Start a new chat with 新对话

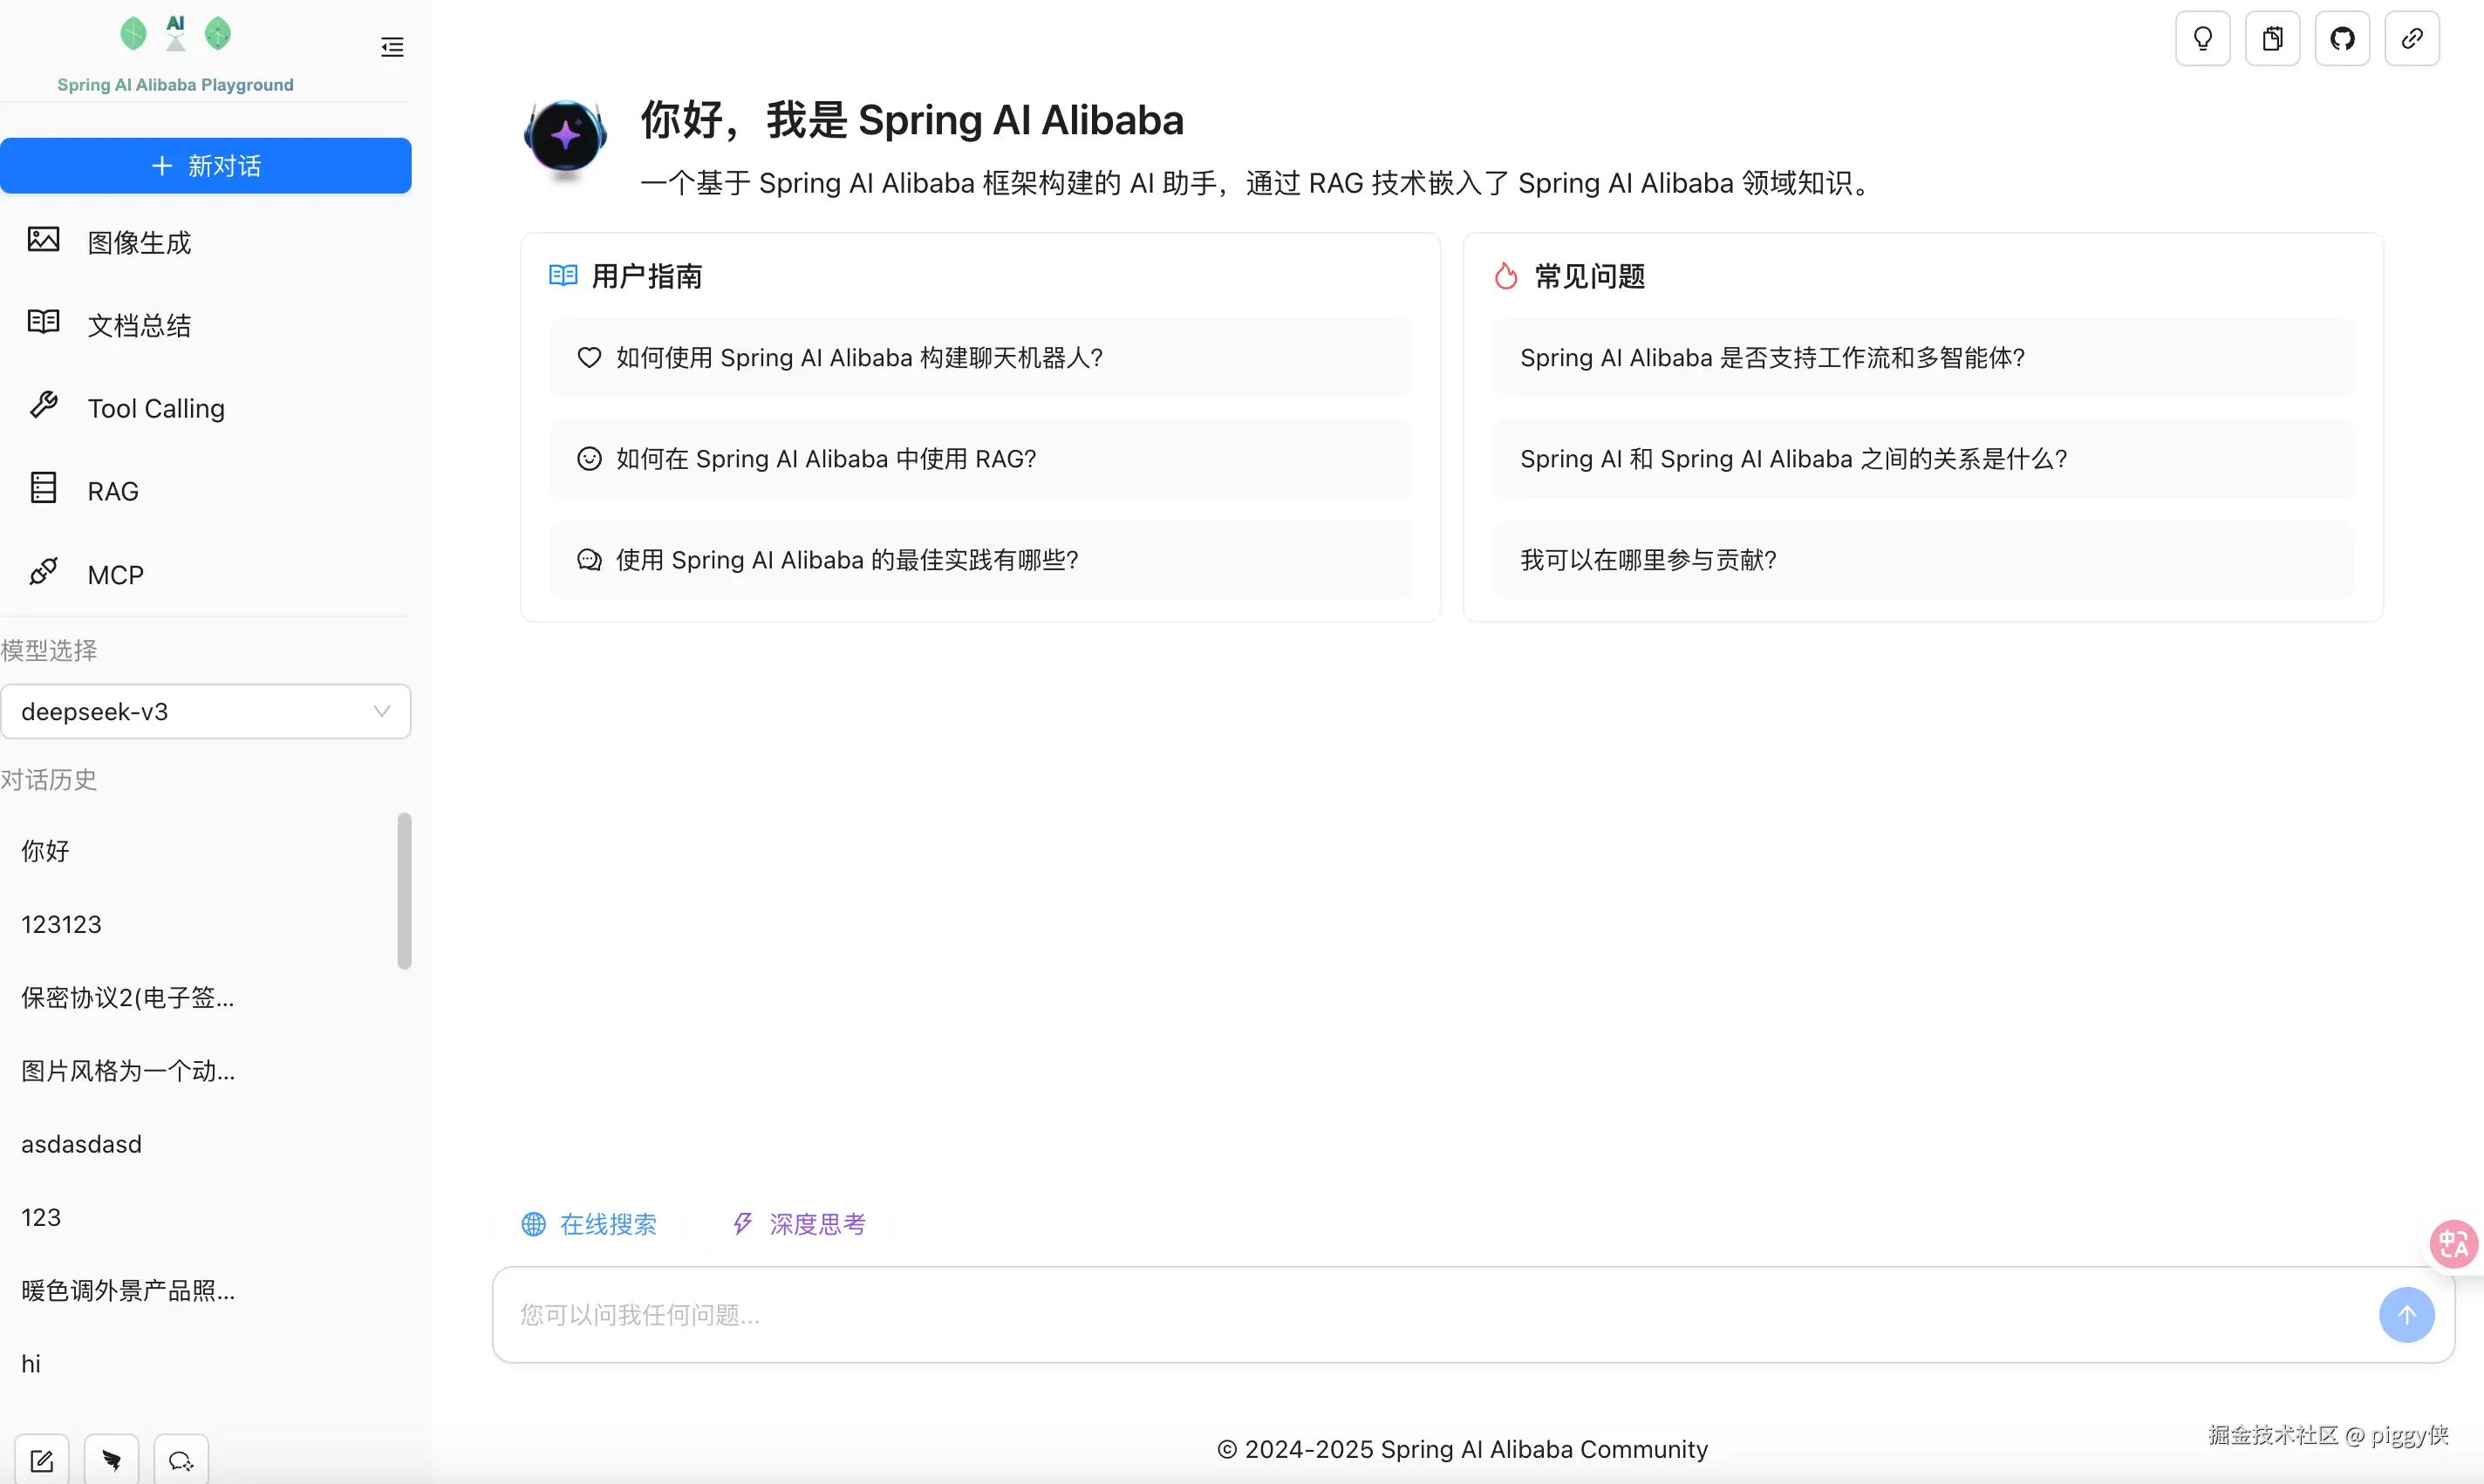(206, 165)
